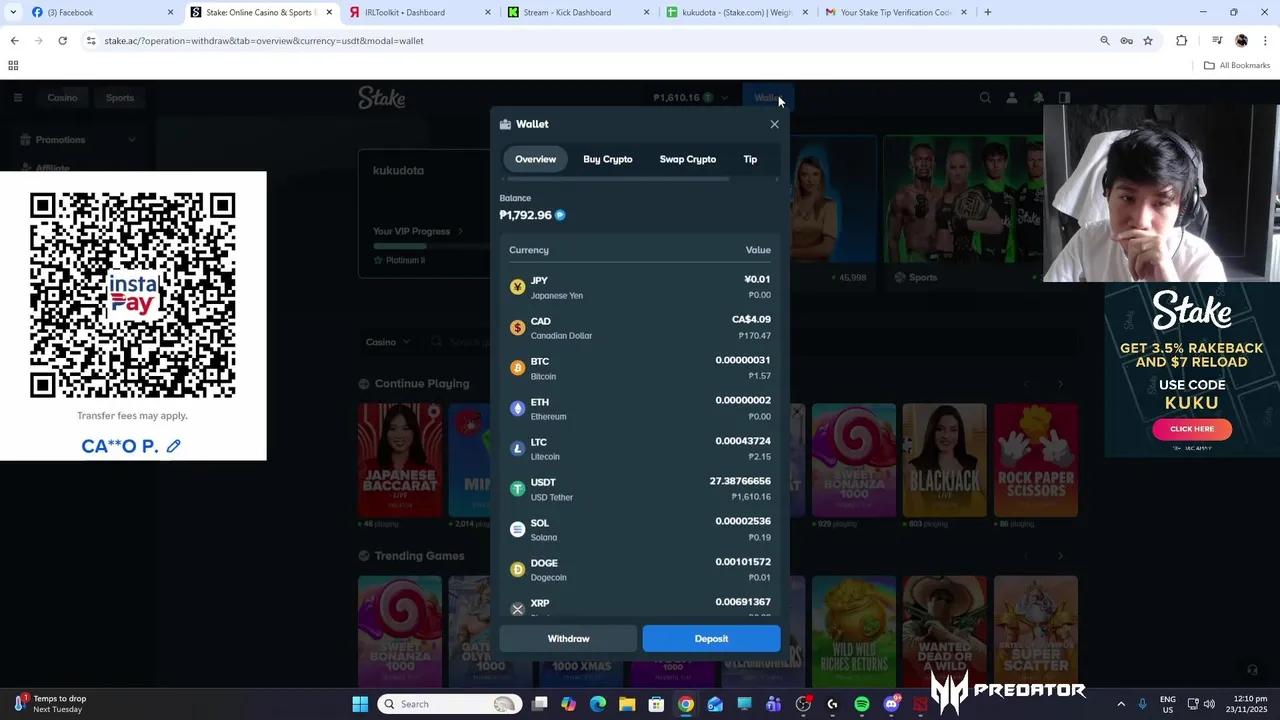The width and height of the screenshot is (1280, 720).
Task: Open the Japanese Baccarat game thumbnail
Action: (400, 460)
